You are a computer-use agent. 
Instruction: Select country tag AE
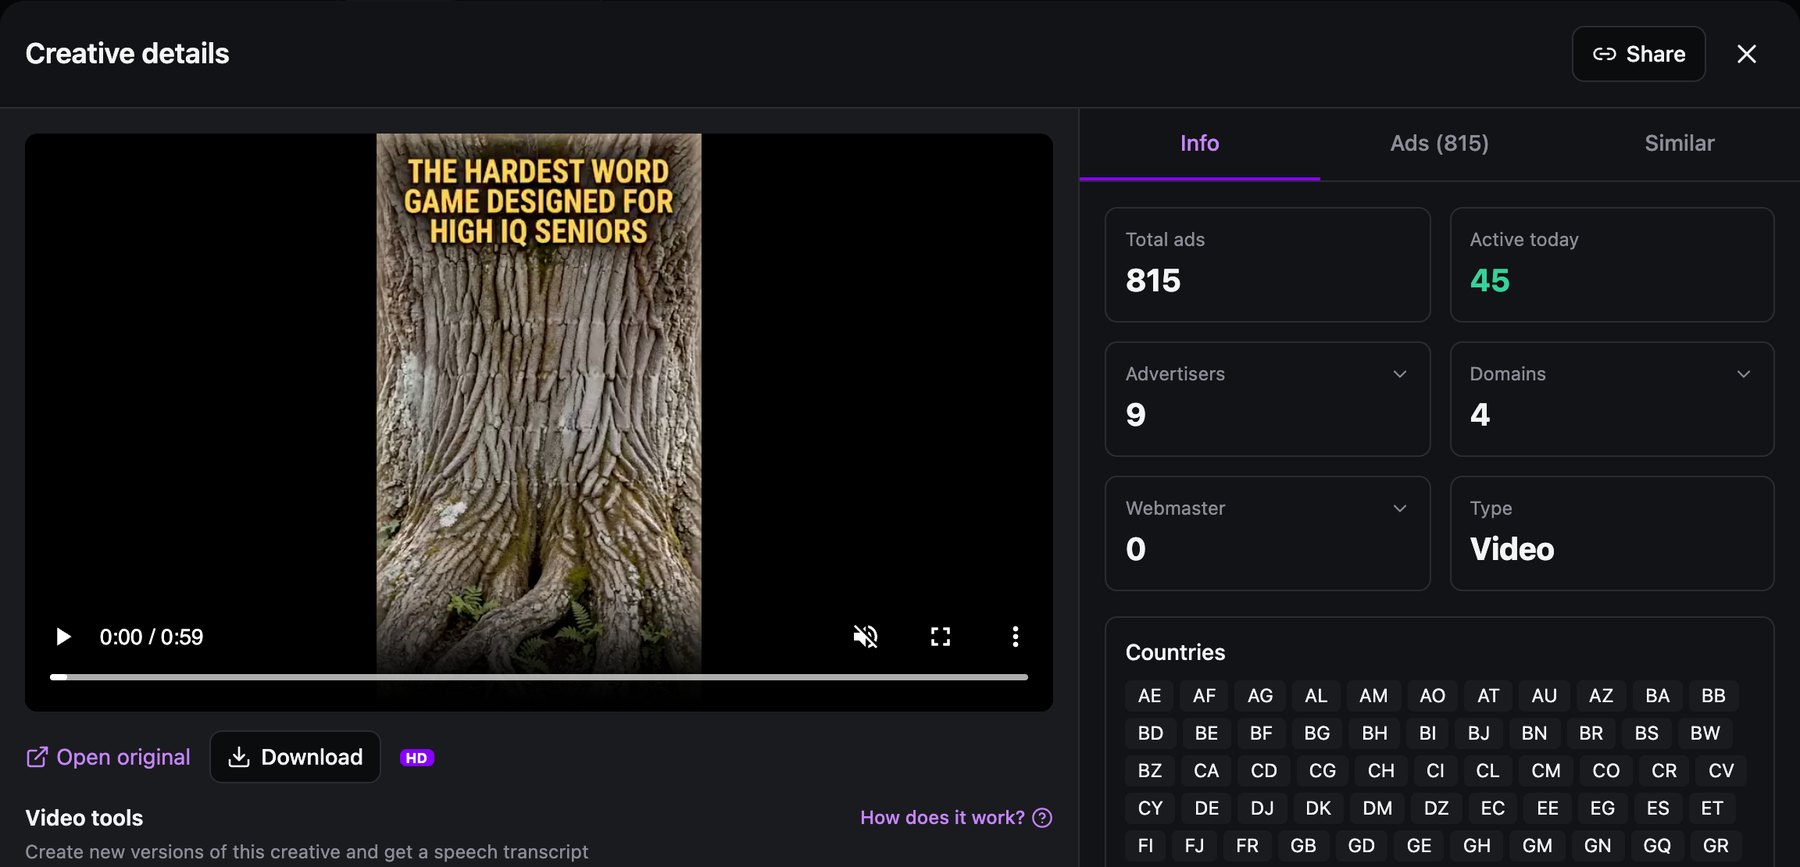coord(1150,696)
